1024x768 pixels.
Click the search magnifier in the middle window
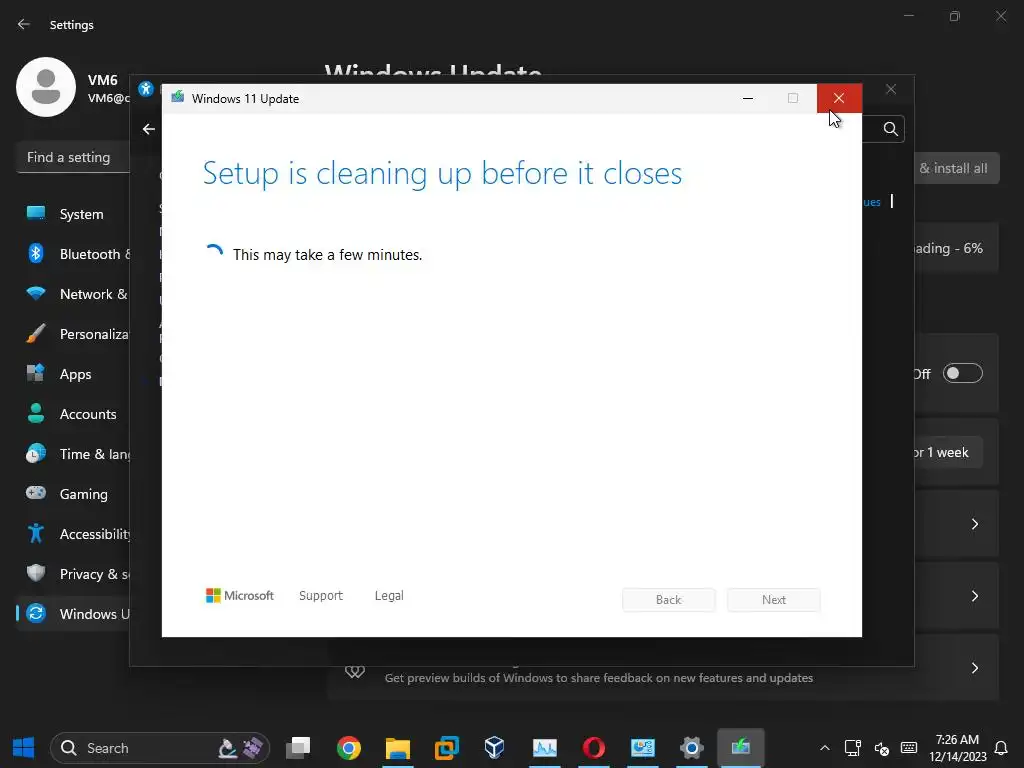[x=891, y=129]
